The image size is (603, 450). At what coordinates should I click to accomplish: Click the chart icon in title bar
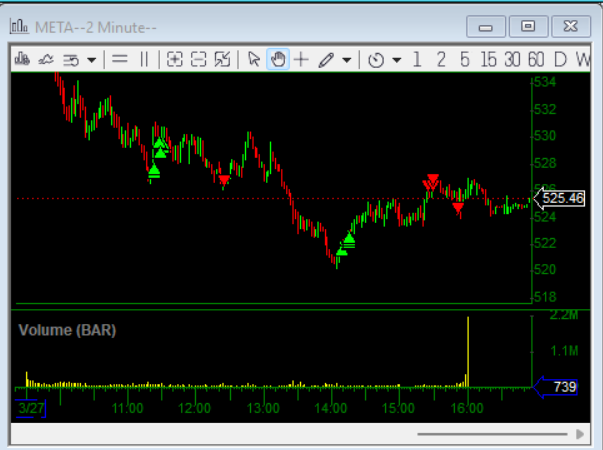tap(19, 27)
